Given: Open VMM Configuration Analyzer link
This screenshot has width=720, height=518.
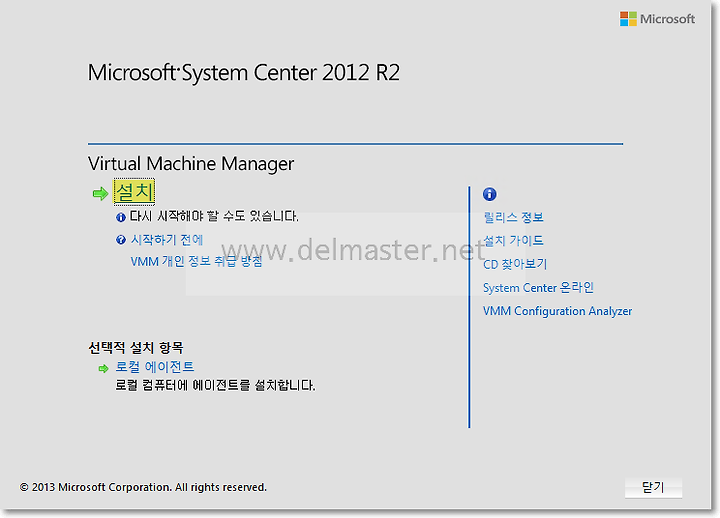Looking at the screenshot, I should [x=557, y=311].
